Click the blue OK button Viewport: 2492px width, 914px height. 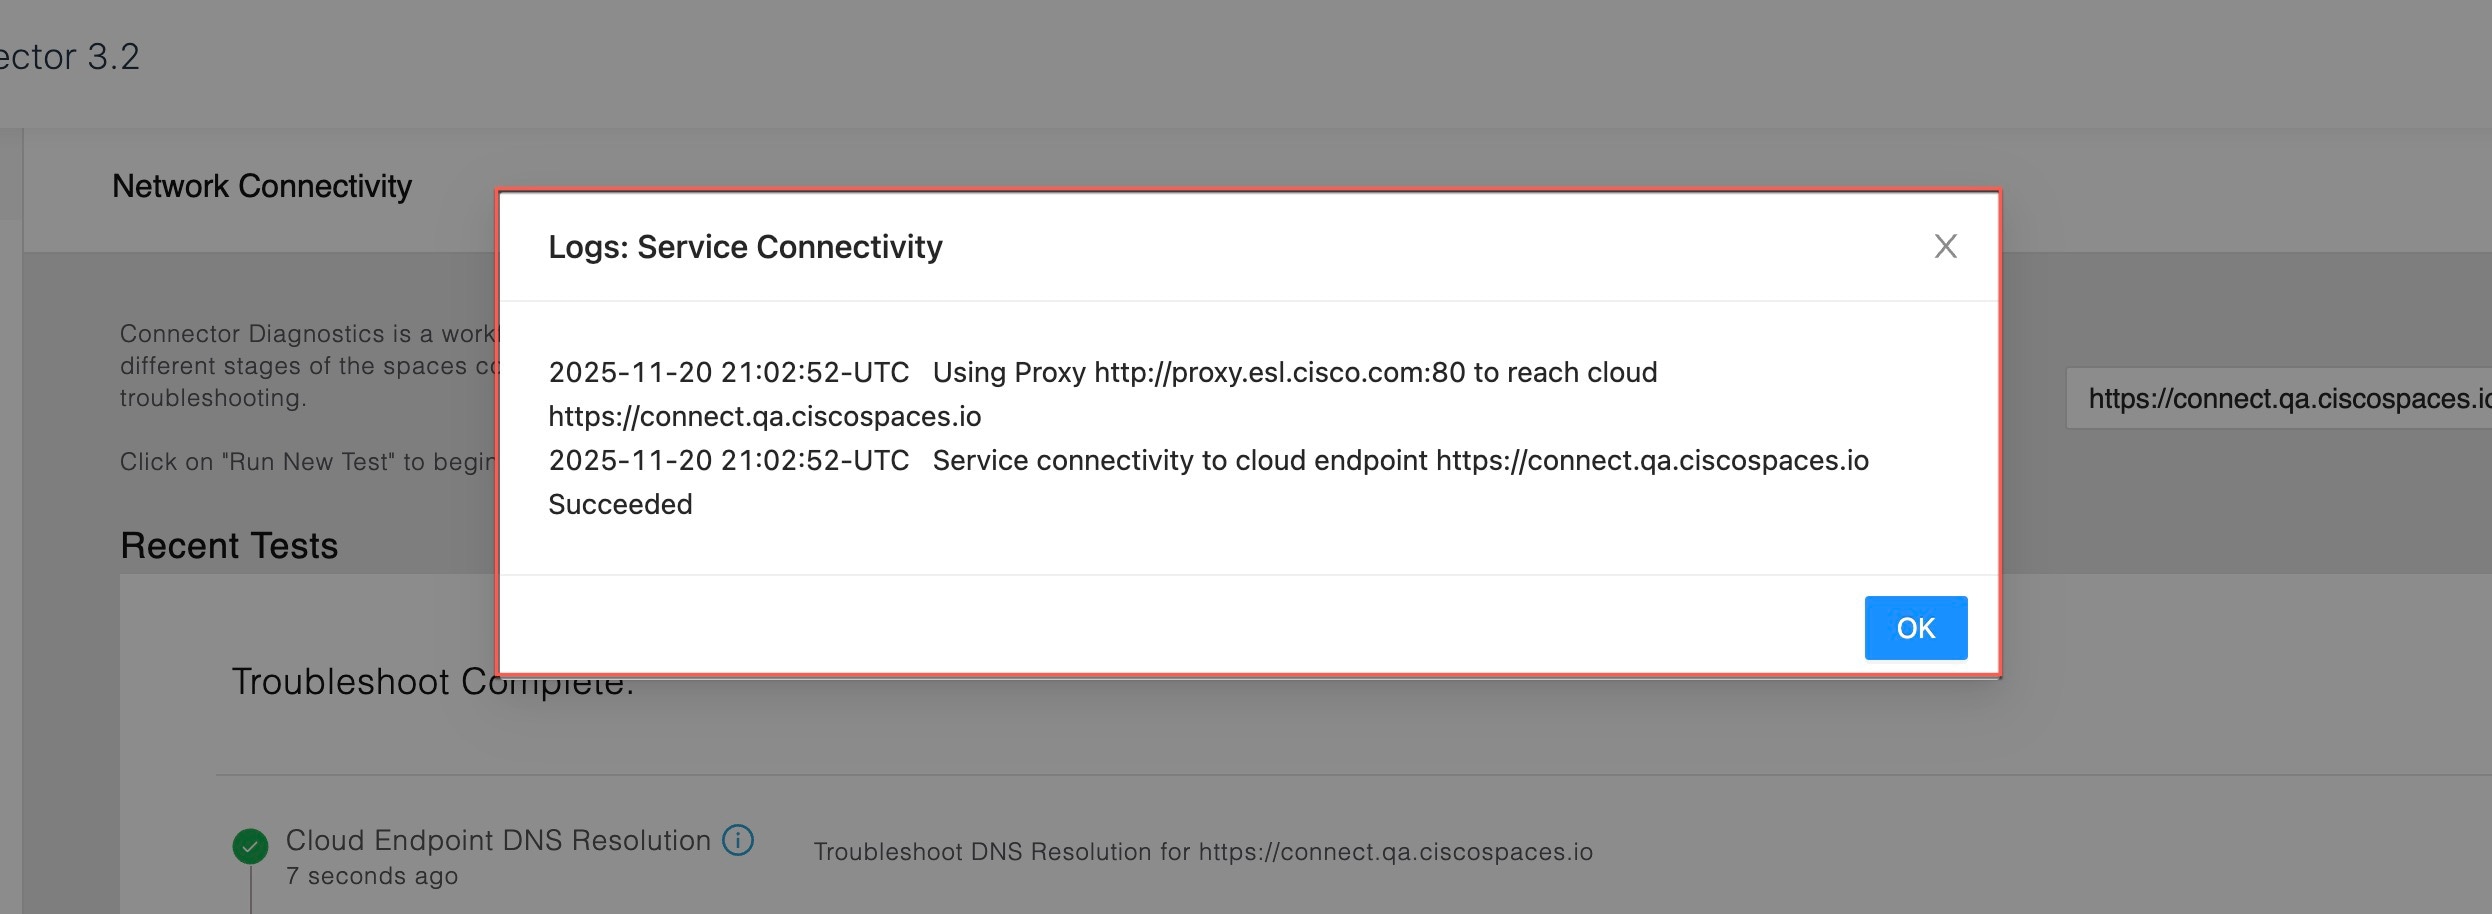tap(1915, 628)
